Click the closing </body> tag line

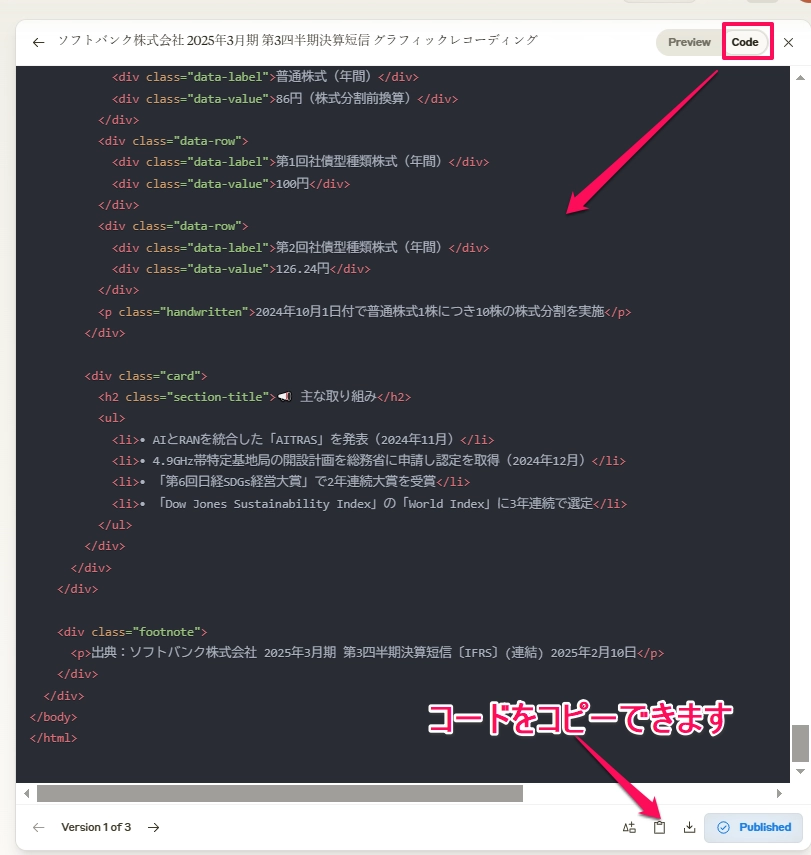click(53, 717)
